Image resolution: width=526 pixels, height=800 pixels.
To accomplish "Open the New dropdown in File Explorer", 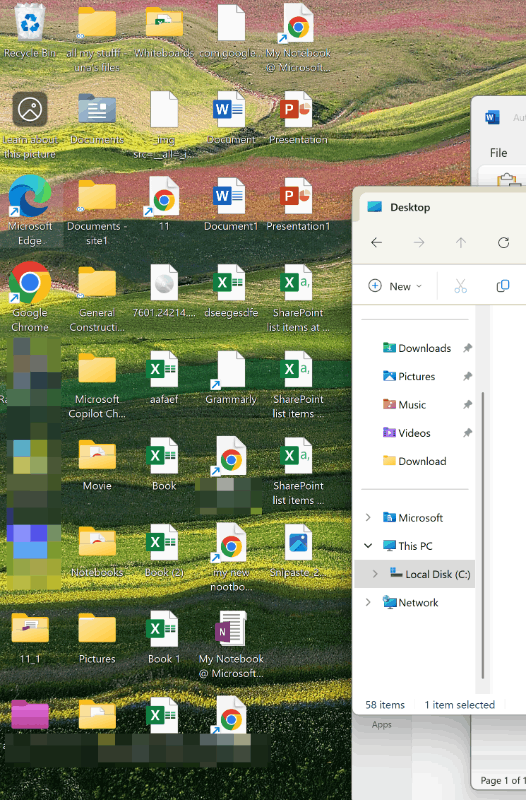I will [x=395, y=286].
